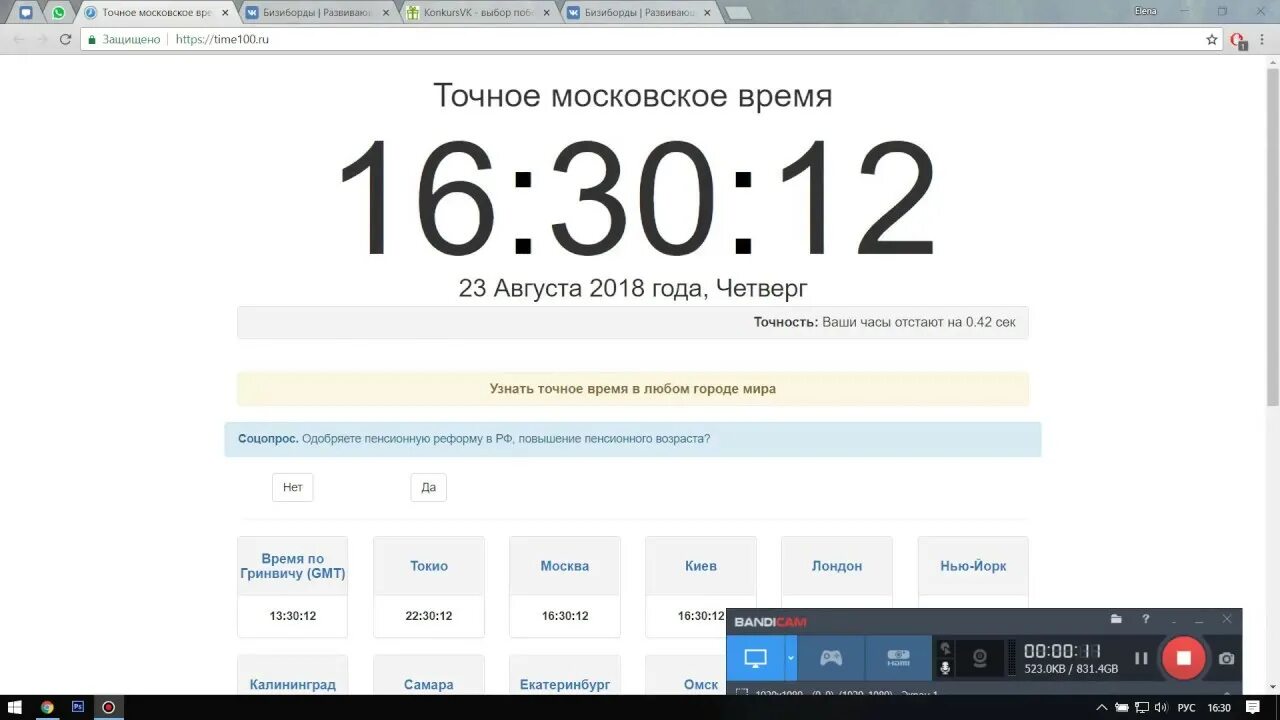
Task: Click the 13:30:12 GMT time value
Action: point(292,616)
